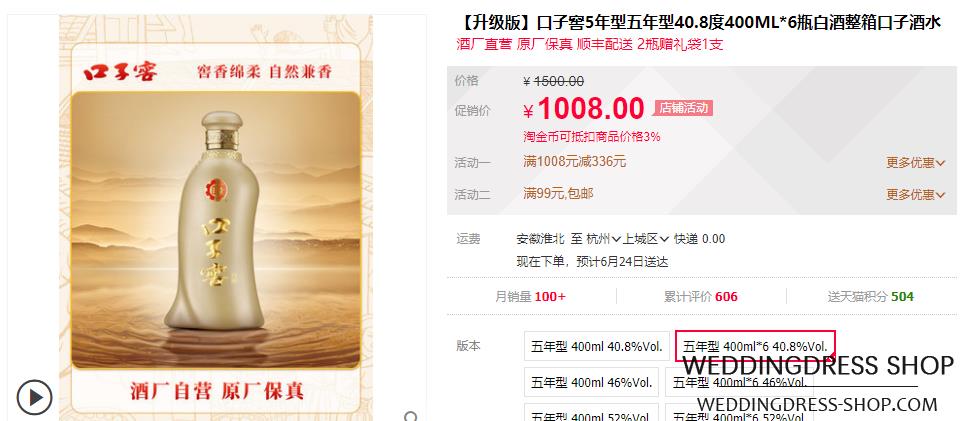The width and height of the screenshot is (968, 421).
Task: View 累计评价 606 reviews
Action: (x=701, y=297)
